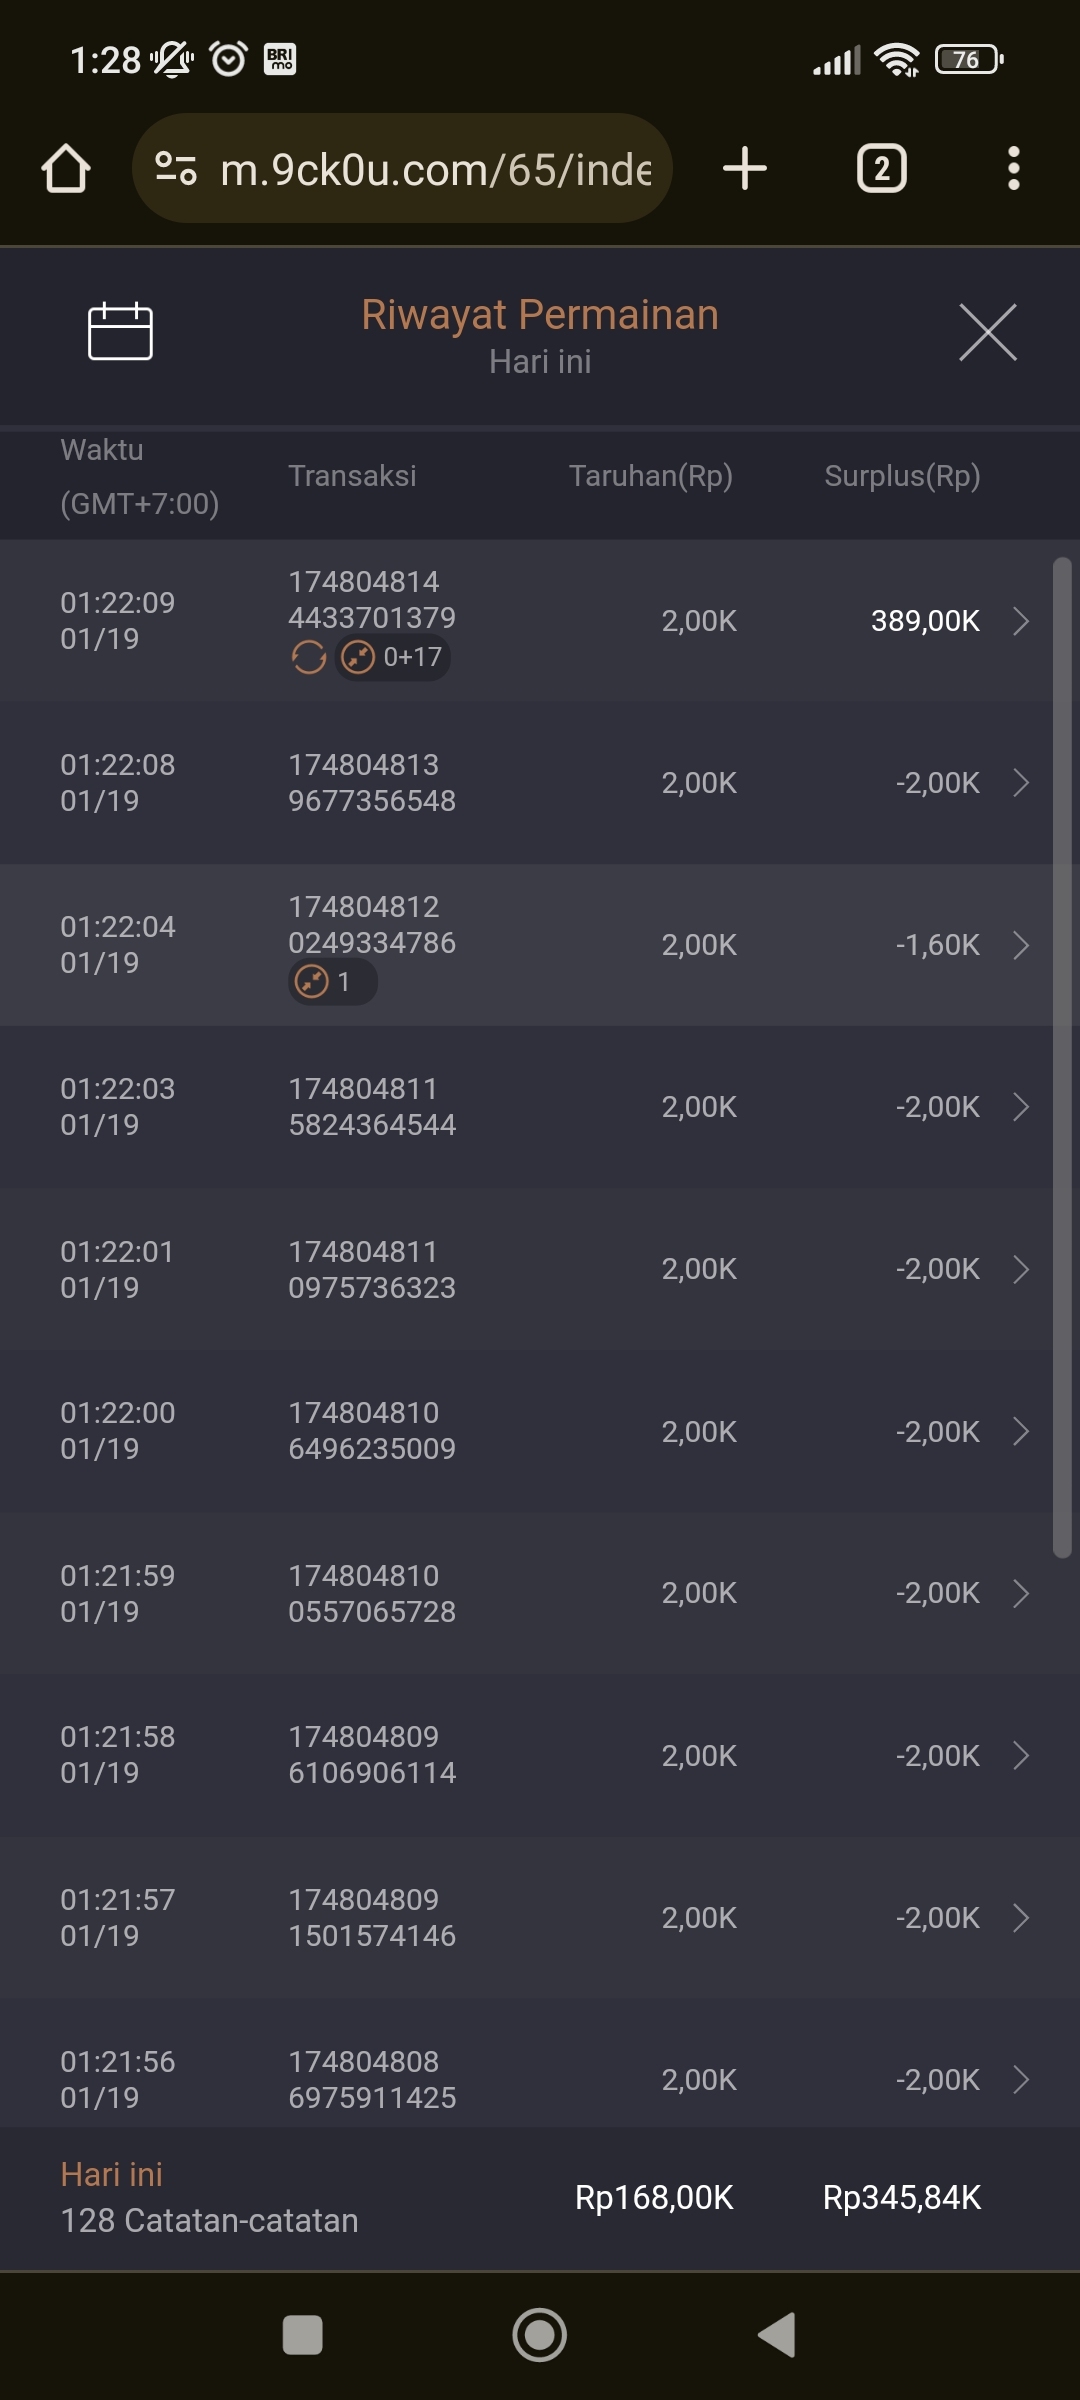
Task: Tap the site settings icon in the address bar
Action: click(176, 168)
